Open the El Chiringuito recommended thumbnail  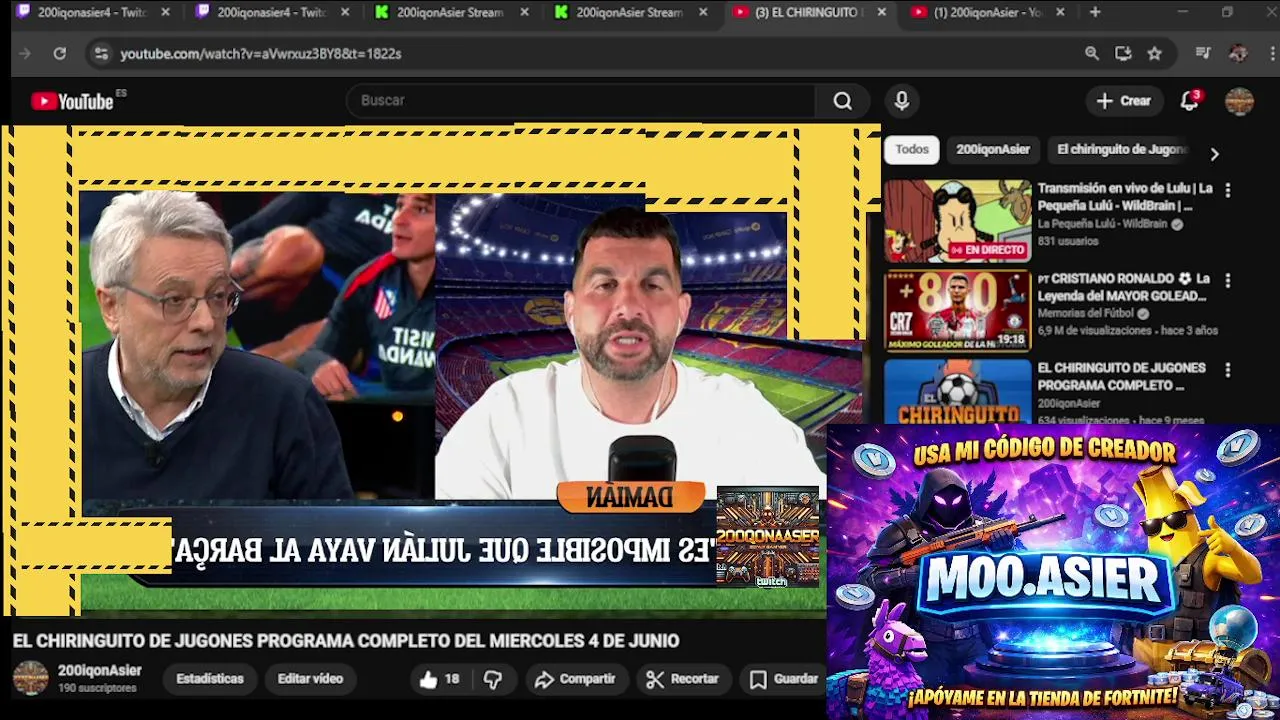[x=957, y=392]
